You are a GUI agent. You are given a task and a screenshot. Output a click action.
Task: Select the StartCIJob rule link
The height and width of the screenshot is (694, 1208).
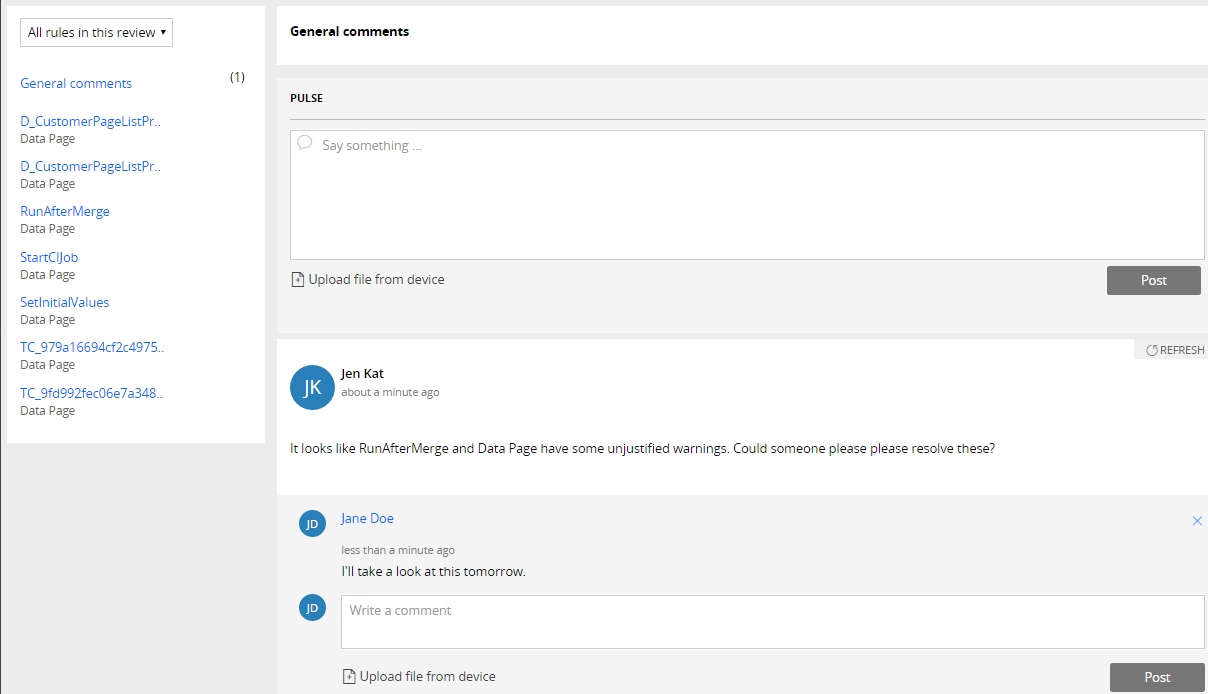49,257
